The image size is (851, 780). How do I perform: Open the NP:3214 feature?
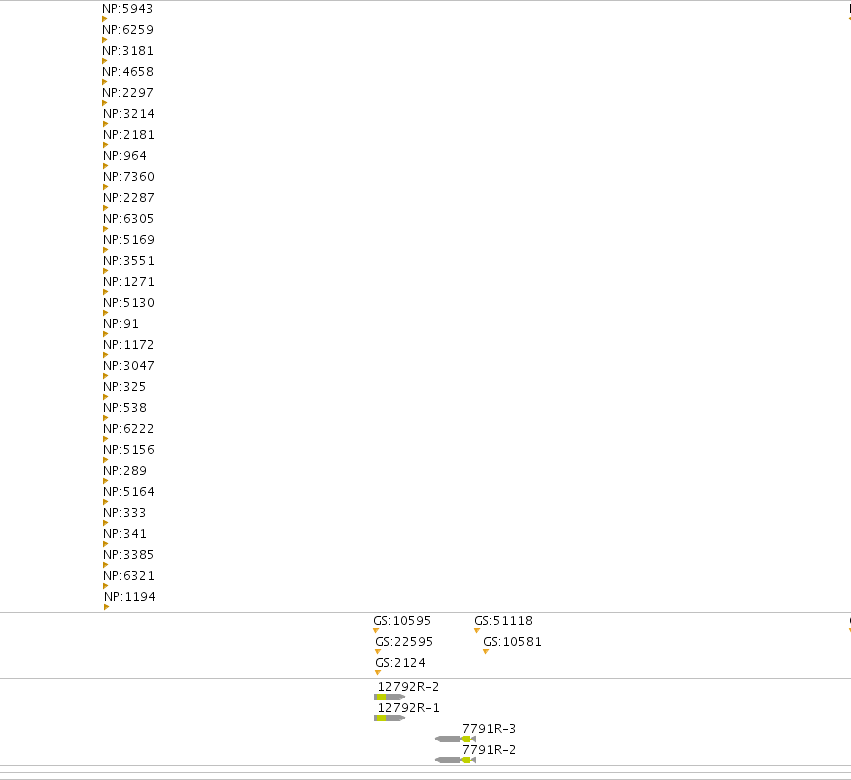[x=129, y=114]
